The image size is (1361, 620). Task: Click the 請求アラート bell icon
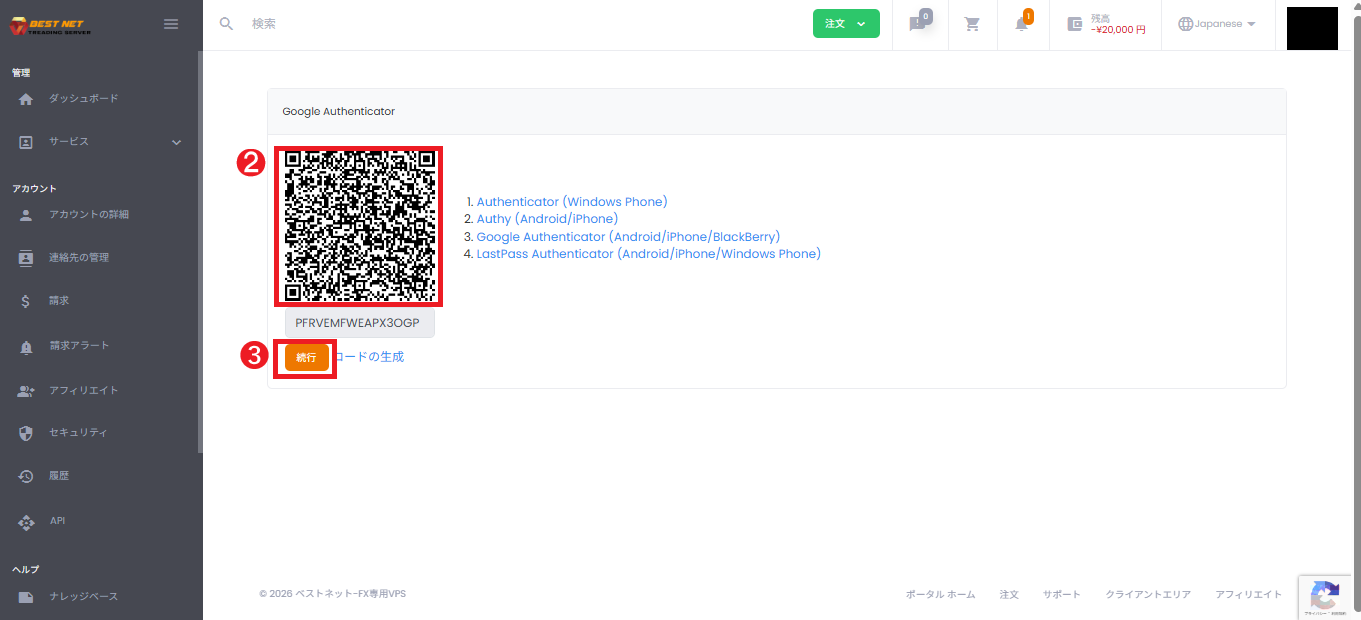point(25,345)
